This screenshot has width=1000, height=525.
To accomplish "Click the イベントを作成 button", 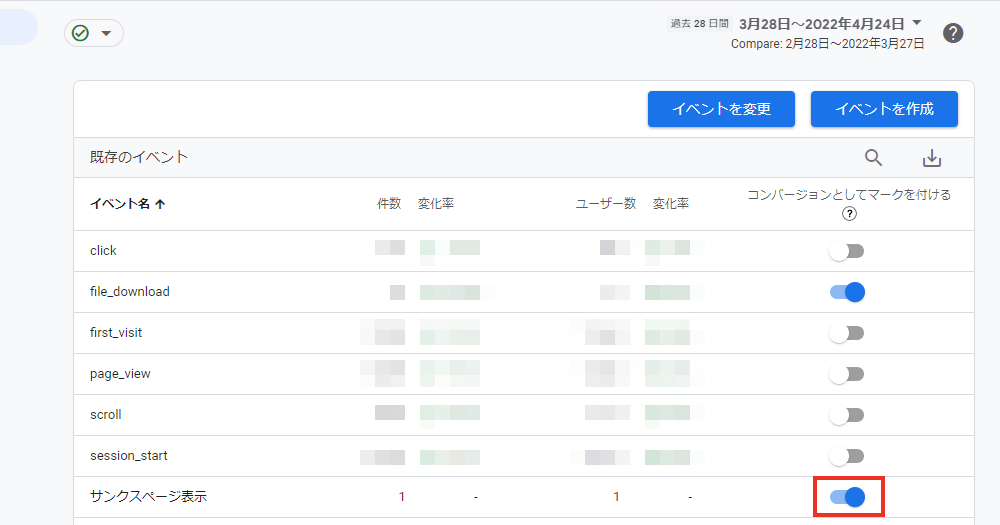I will [x=884, y=109].
